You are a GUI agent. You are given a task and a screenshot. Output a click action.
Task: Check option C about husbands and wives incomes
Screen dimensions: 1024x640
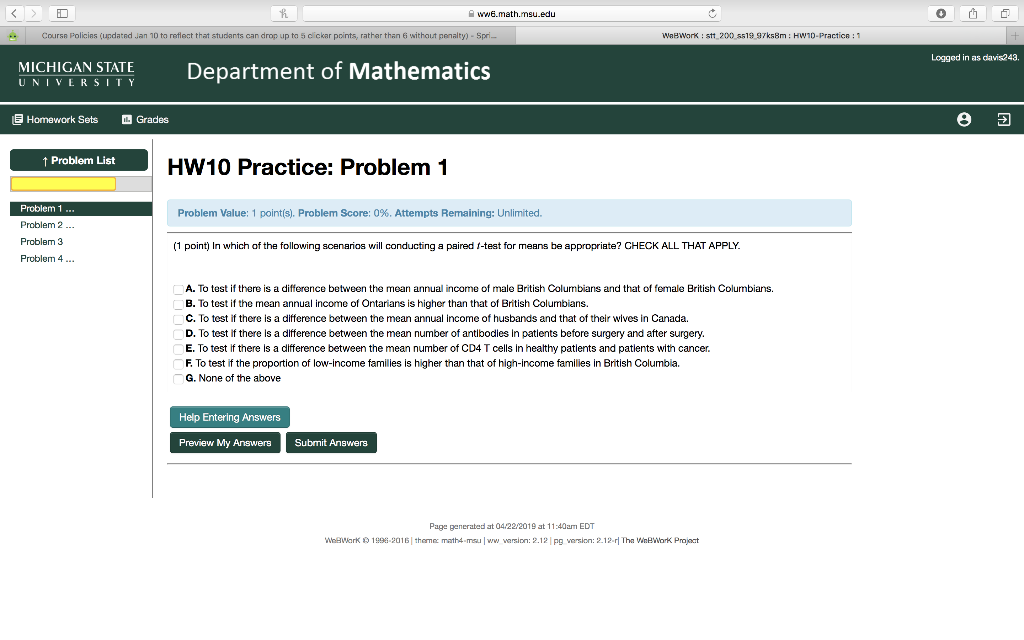coord(176,318)
